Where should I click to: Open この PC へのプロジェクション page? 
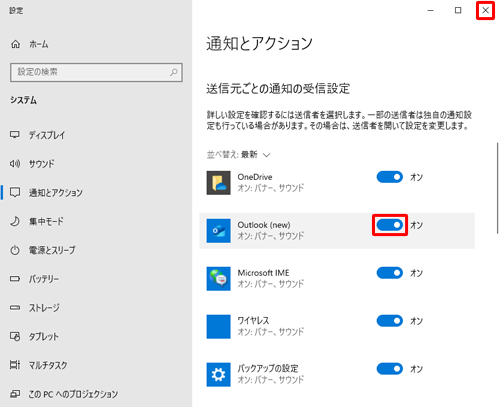(73, 394)
